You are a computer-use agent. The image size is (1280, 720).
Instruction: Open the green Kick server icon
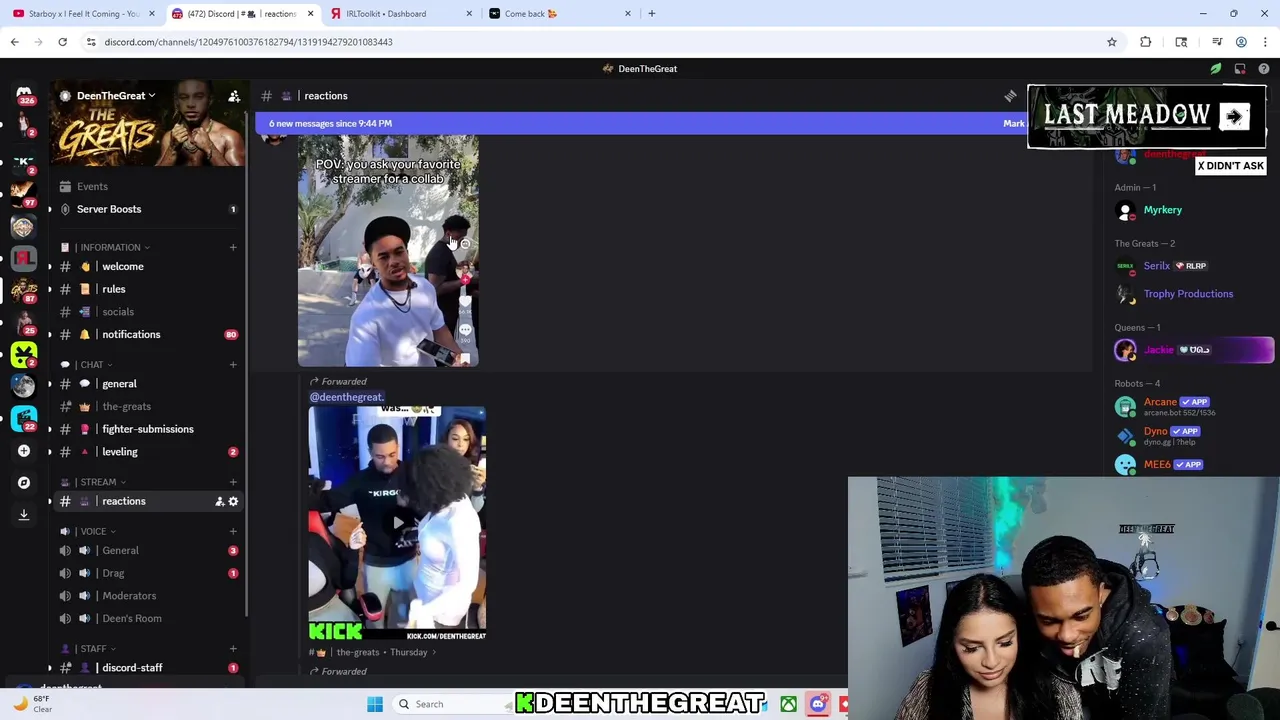[24, 354]
